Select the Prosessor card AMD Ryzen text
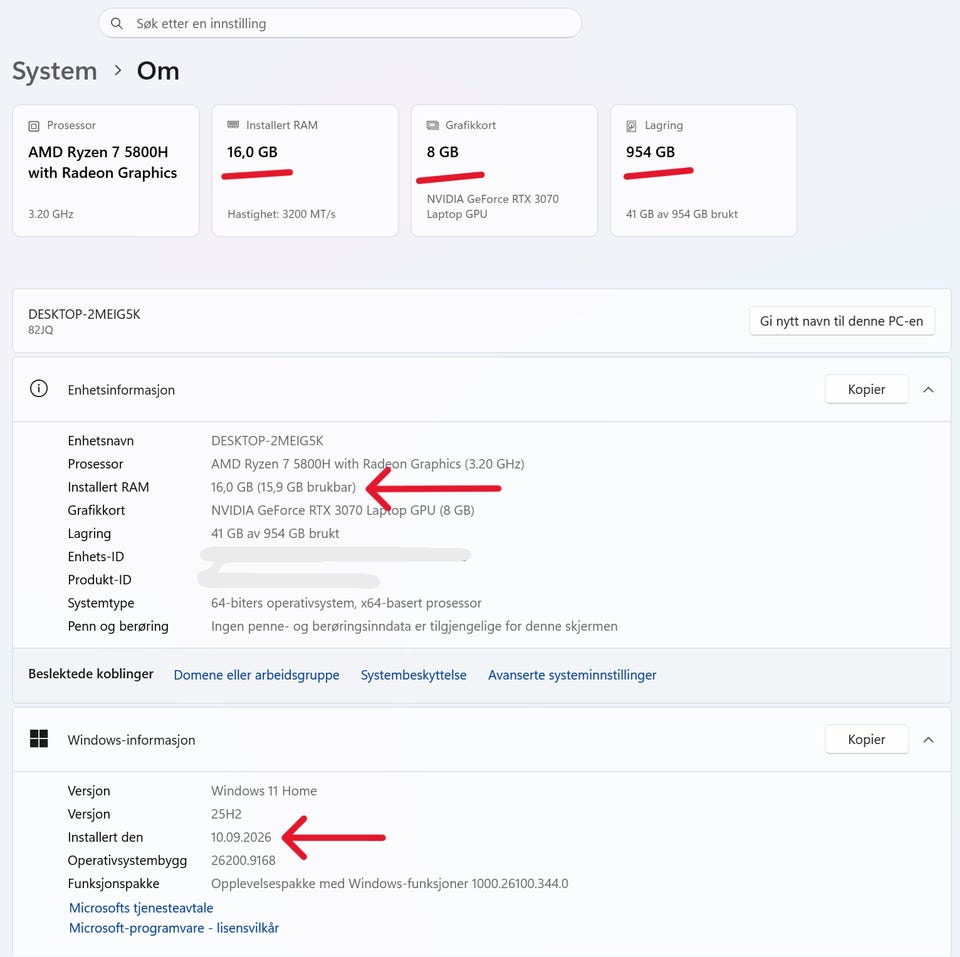The image size is (960, 957). (102, 162)
